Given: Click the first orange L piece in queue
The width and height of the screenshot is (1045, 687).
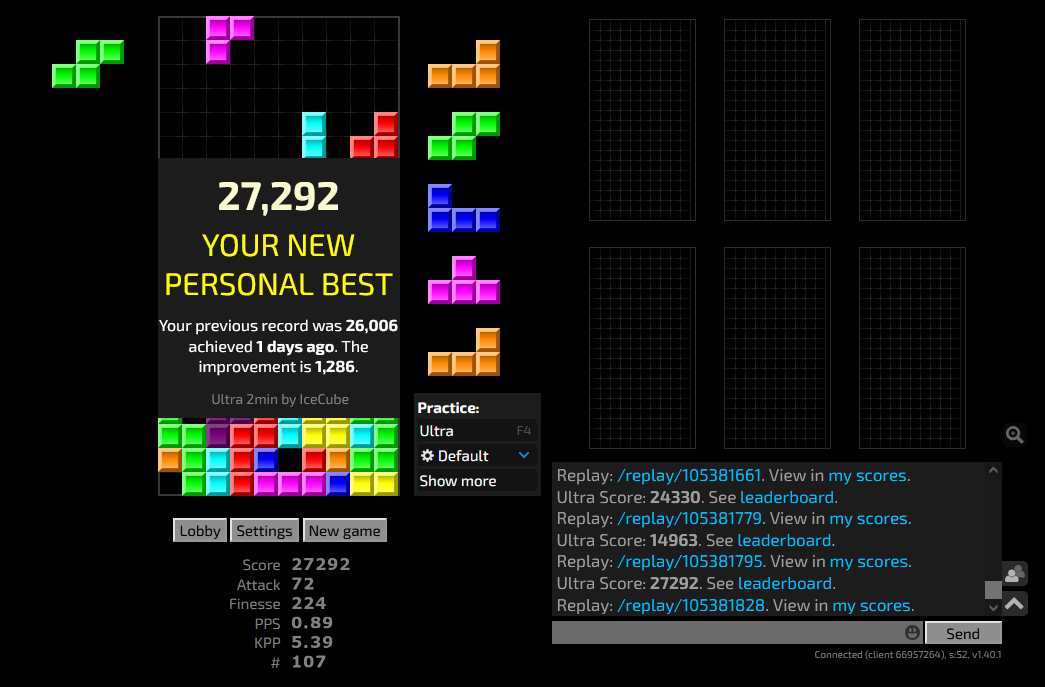Looking at the screenshot, I should [464, 64].
